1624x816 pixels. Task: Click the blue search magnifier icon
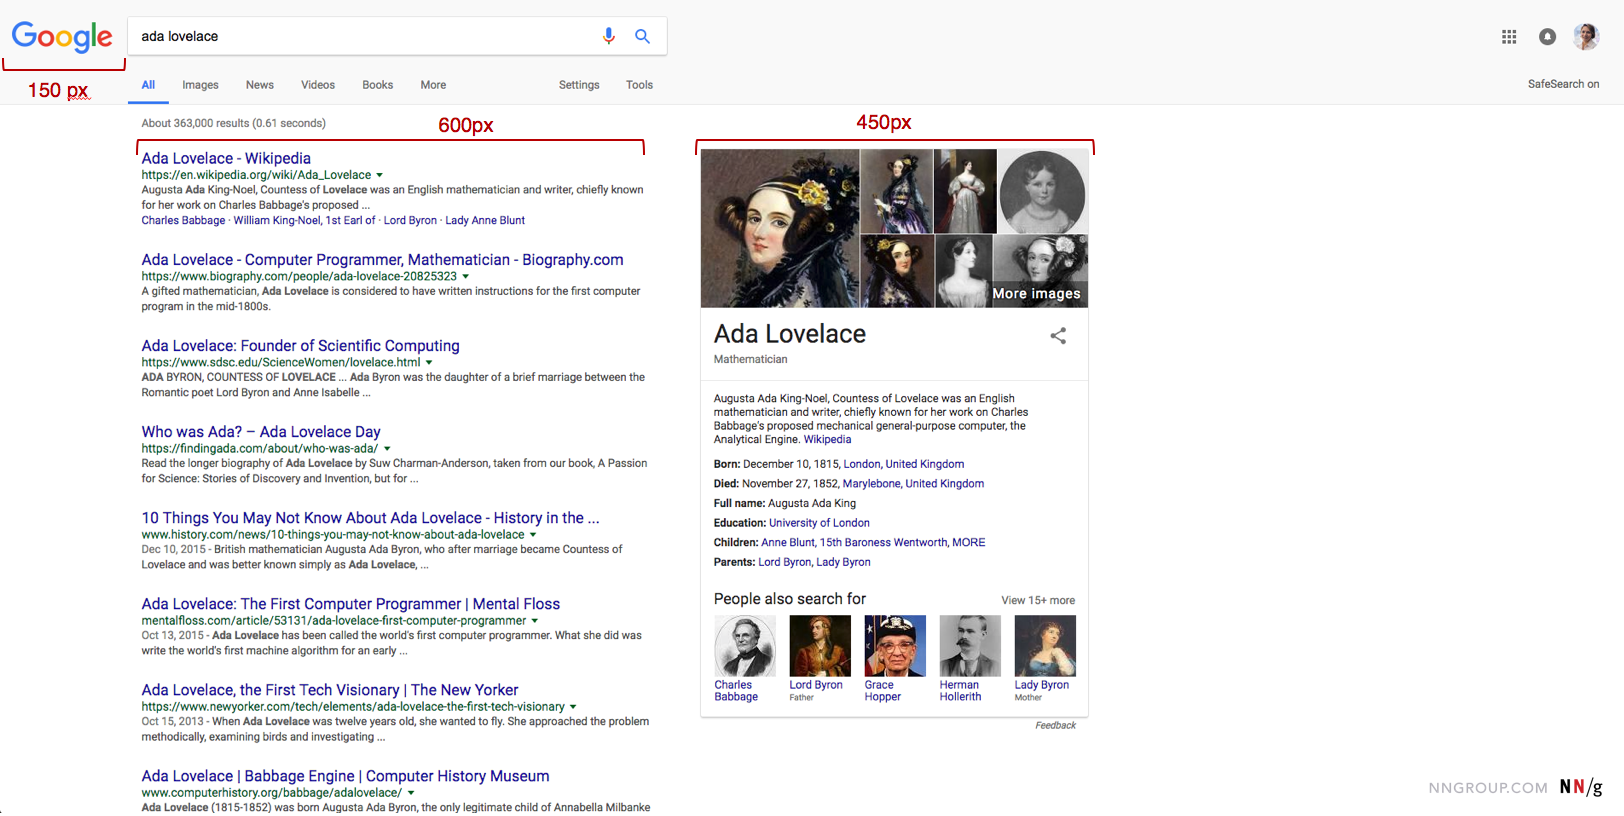pyautogui.click(x=642, y=36)
